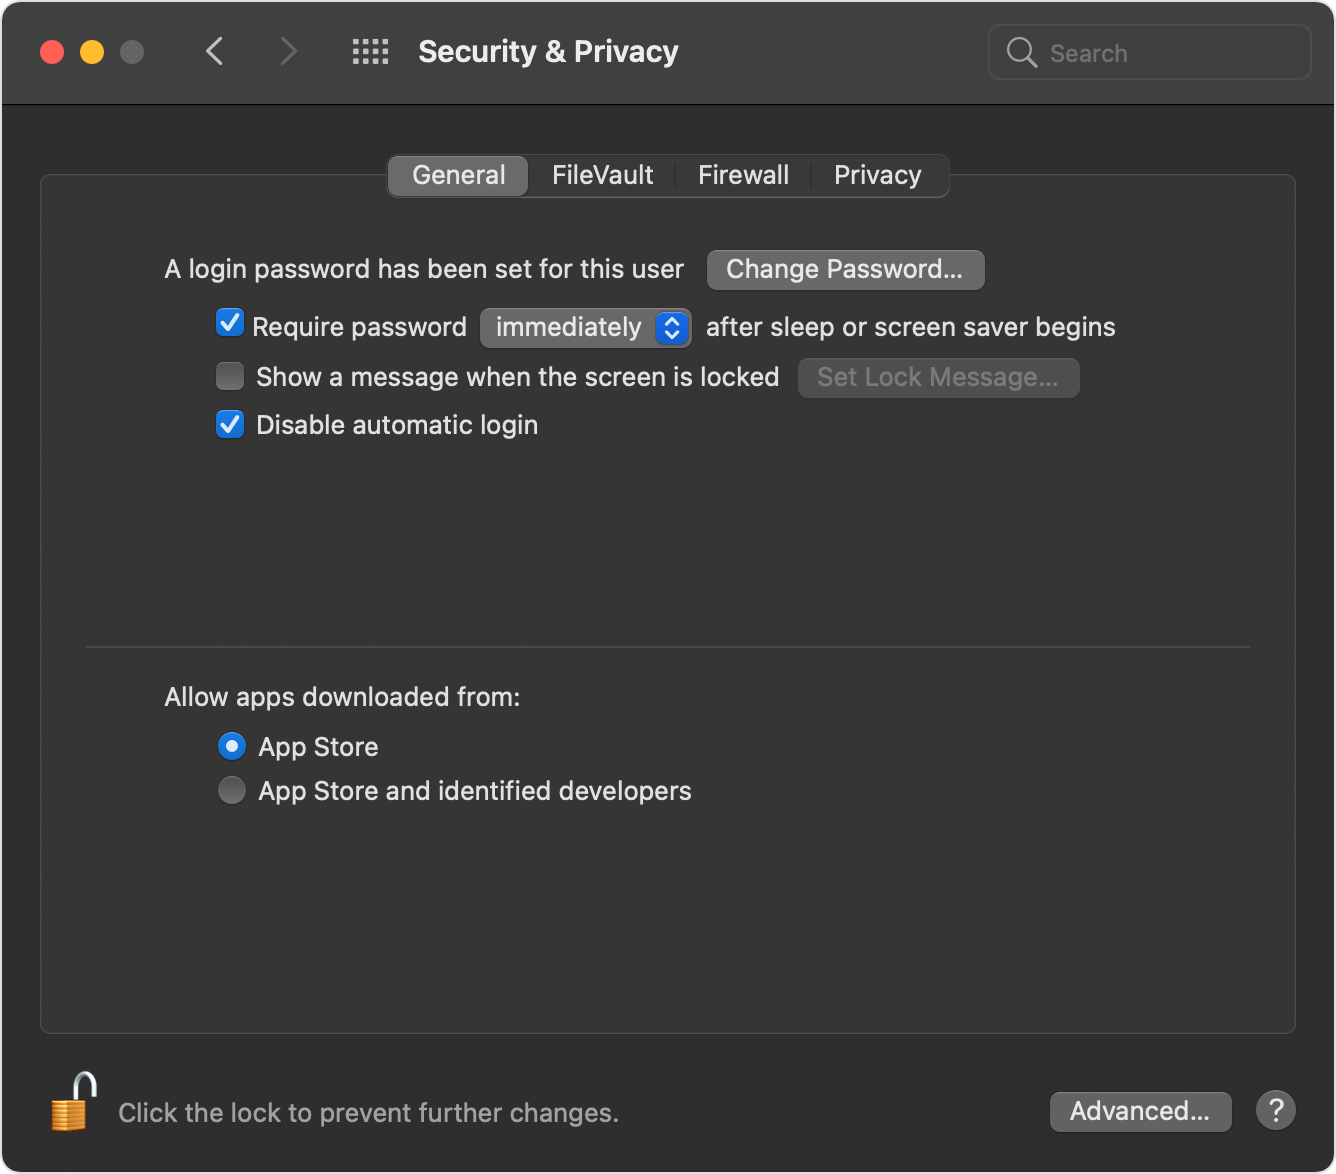The width and height of the screenshot is (1336, 1174).
Task: Click the search magnifier icon
Action: click(x=1021, y=52)
